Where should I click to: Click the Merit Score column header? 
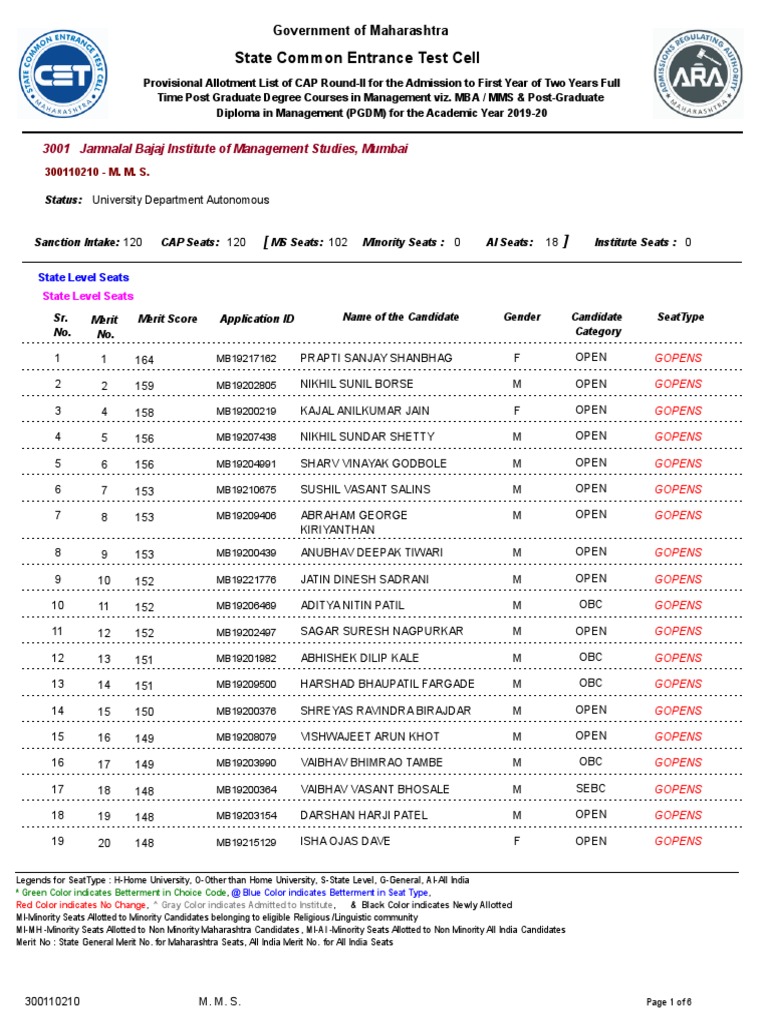(x=167, y=319)
